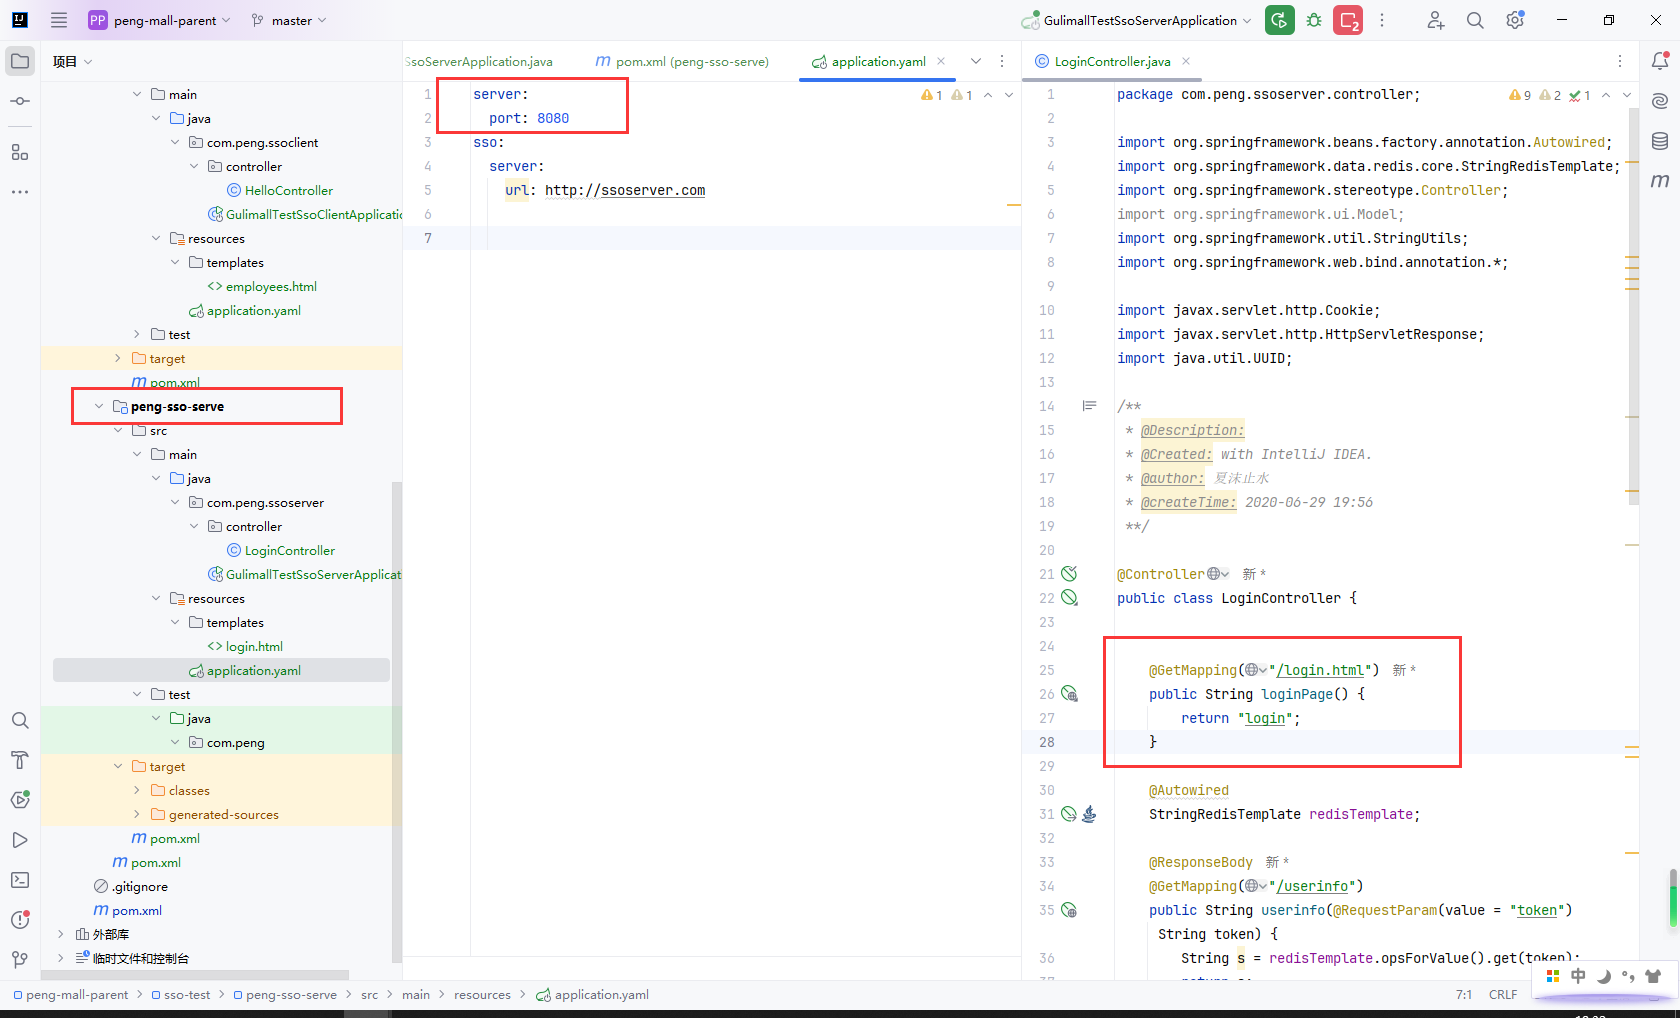The width and height of the screenshot is (1680, 1018).
Task: Open peng-mall-parent project dropdown
Action: coord(160,20)
